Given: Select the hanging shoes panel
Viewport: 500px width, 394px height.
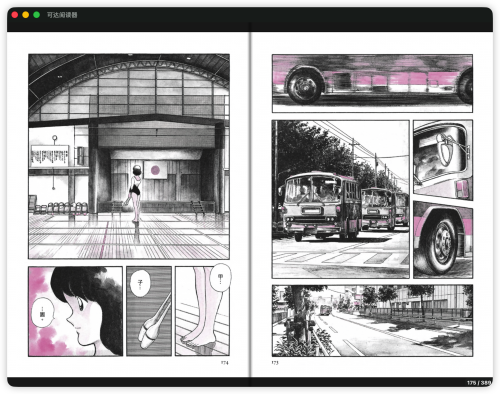Looking at the screenshot, I should click(149, 311).
